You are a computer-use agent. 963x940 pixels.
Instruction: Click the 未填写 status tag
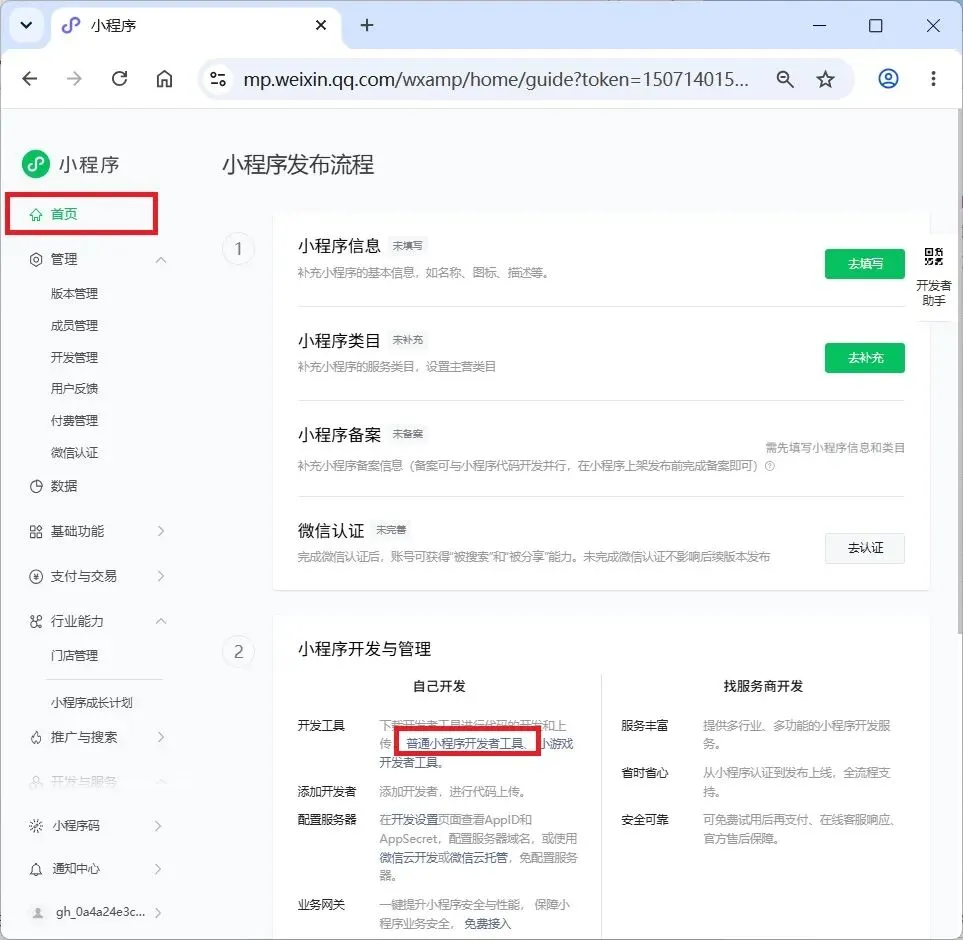408,246
